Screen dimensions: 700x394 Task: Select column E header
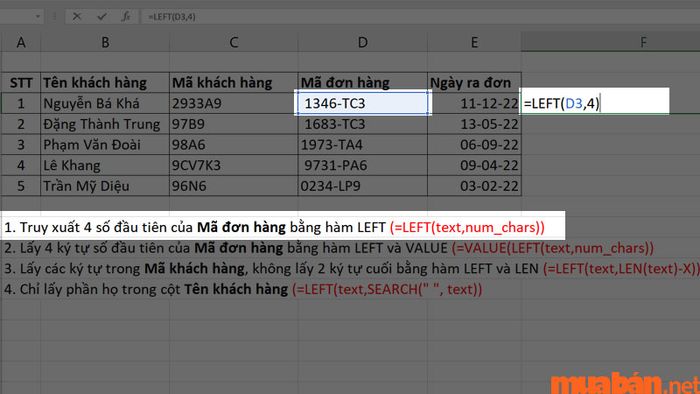coord(474,42)
